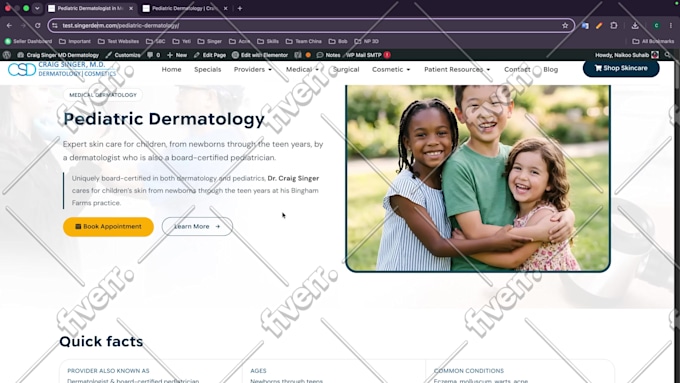The height and width of the screenshot is (383, 680).
Task: Click the PROVIDER ALSO KNOWN AS label
Action: [x=108, y=371]
